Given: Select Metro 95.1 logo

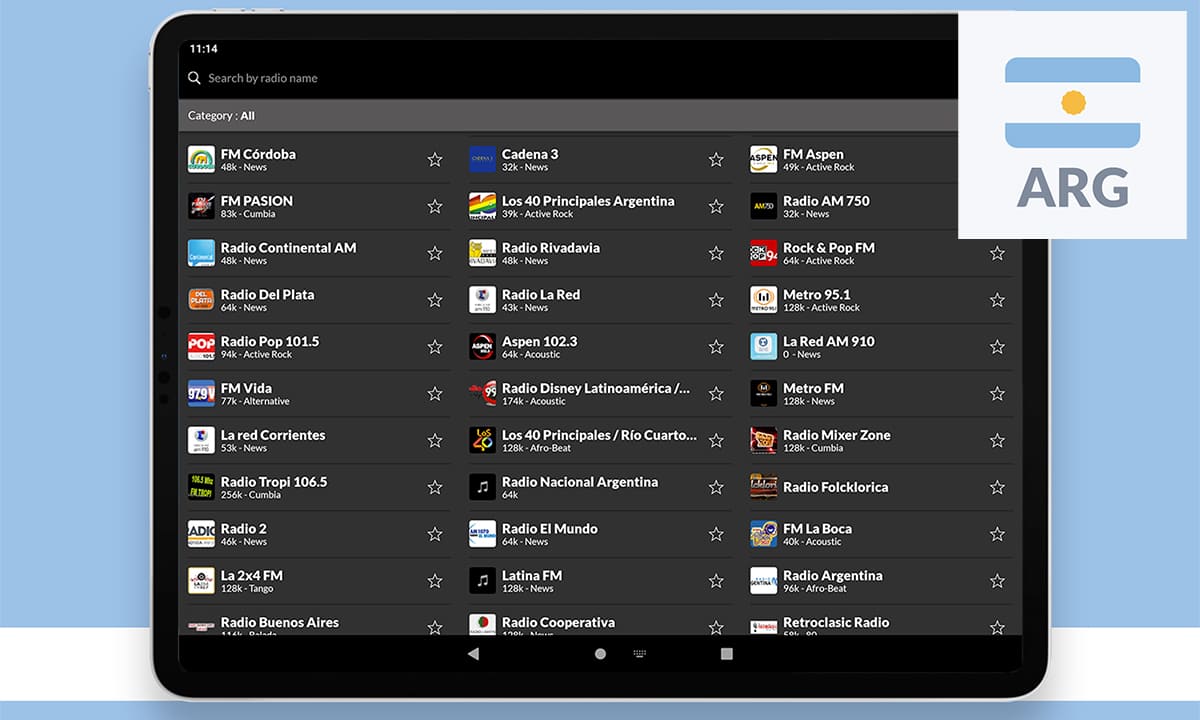Looking at the screenshot, I should 763,300.
